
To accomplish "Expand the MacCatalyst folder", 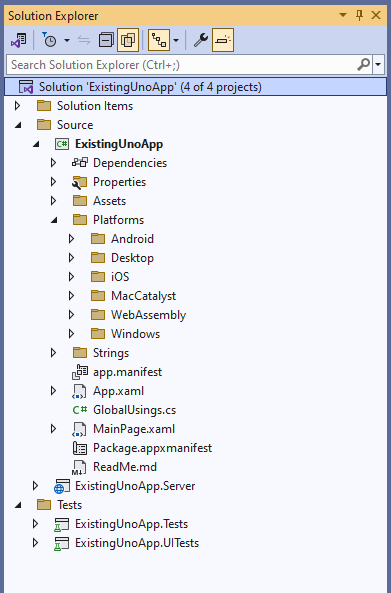I will coord(71,296).
